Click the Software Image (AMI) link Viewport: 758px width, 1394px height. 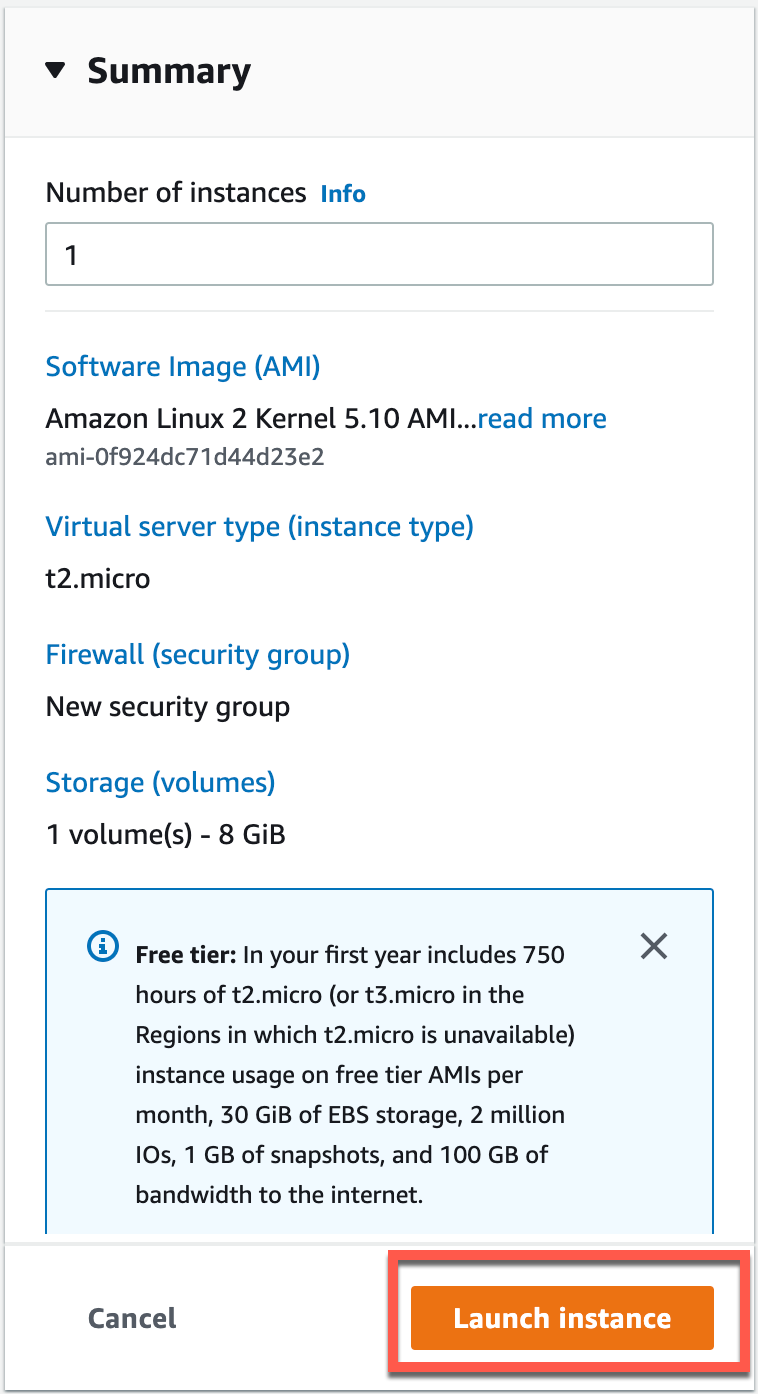point(182,367)
